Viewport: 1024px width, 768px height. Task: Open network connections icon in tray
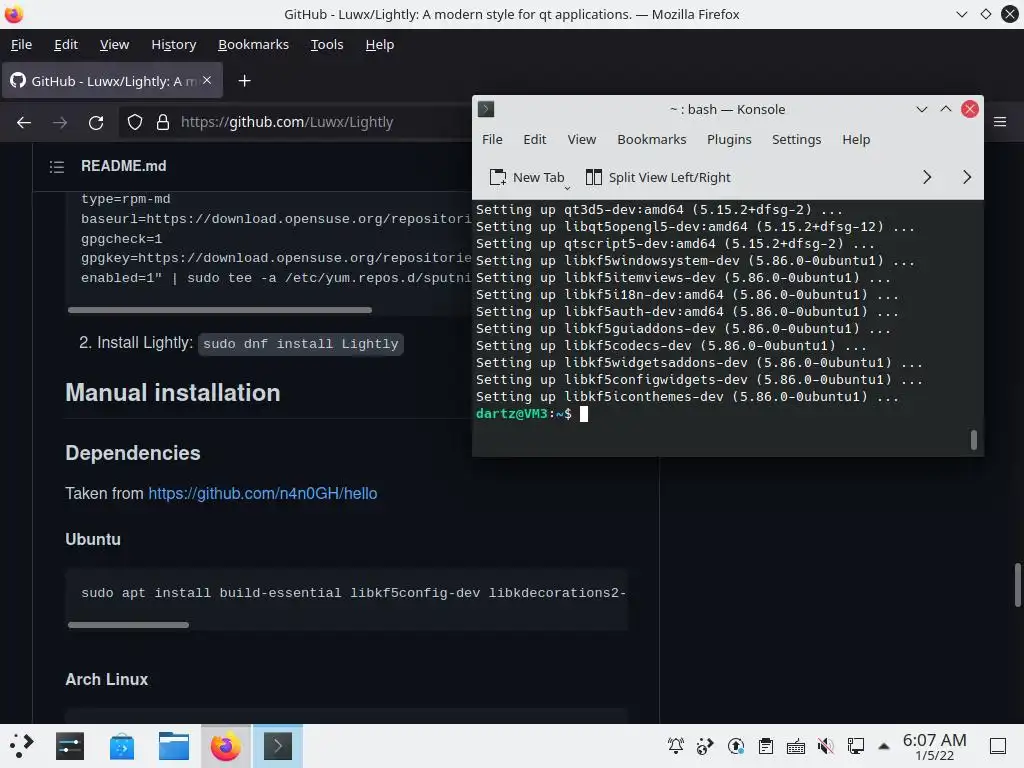[856, 746]
